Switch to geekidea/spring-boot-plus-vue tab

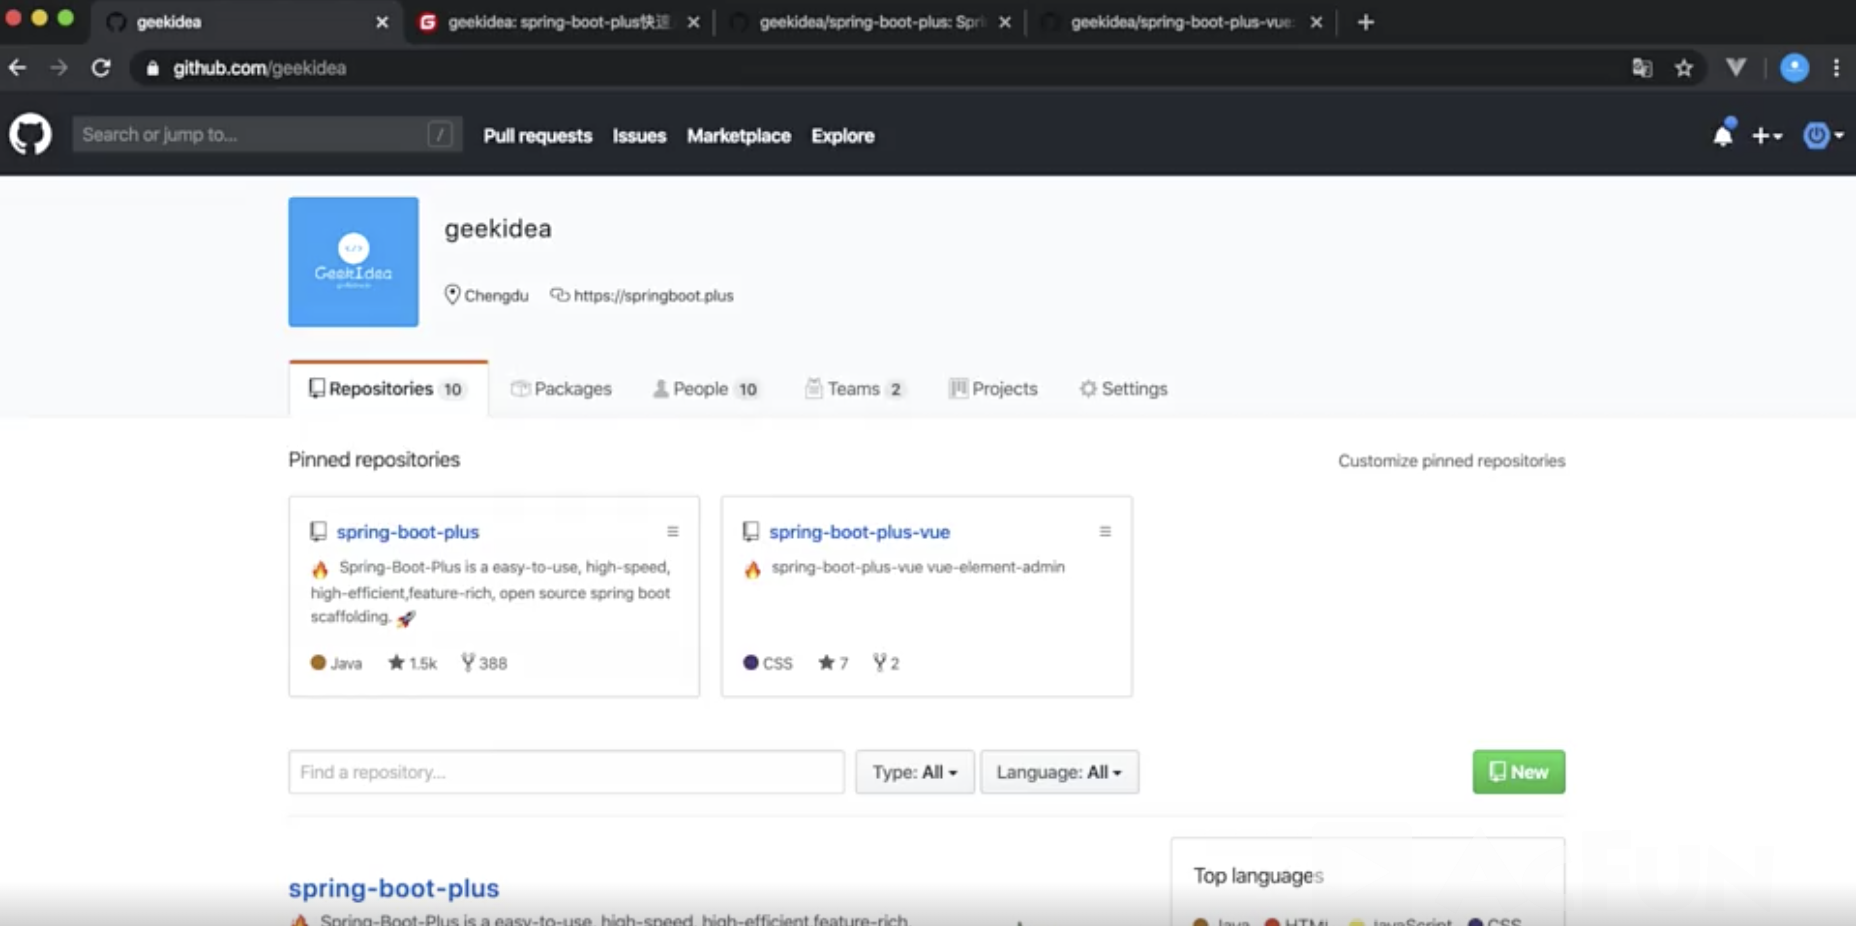(x=1180, y=22)
